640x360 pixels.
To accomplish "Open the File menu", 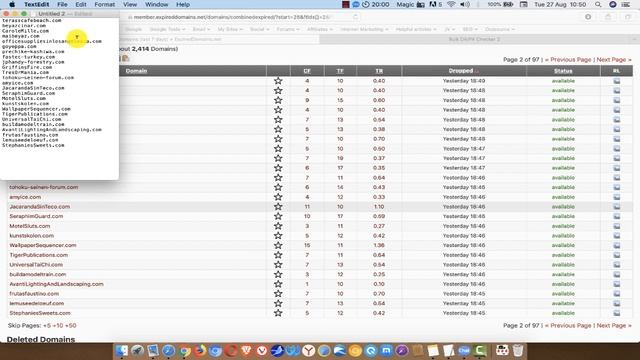I will tap(62, 4).
